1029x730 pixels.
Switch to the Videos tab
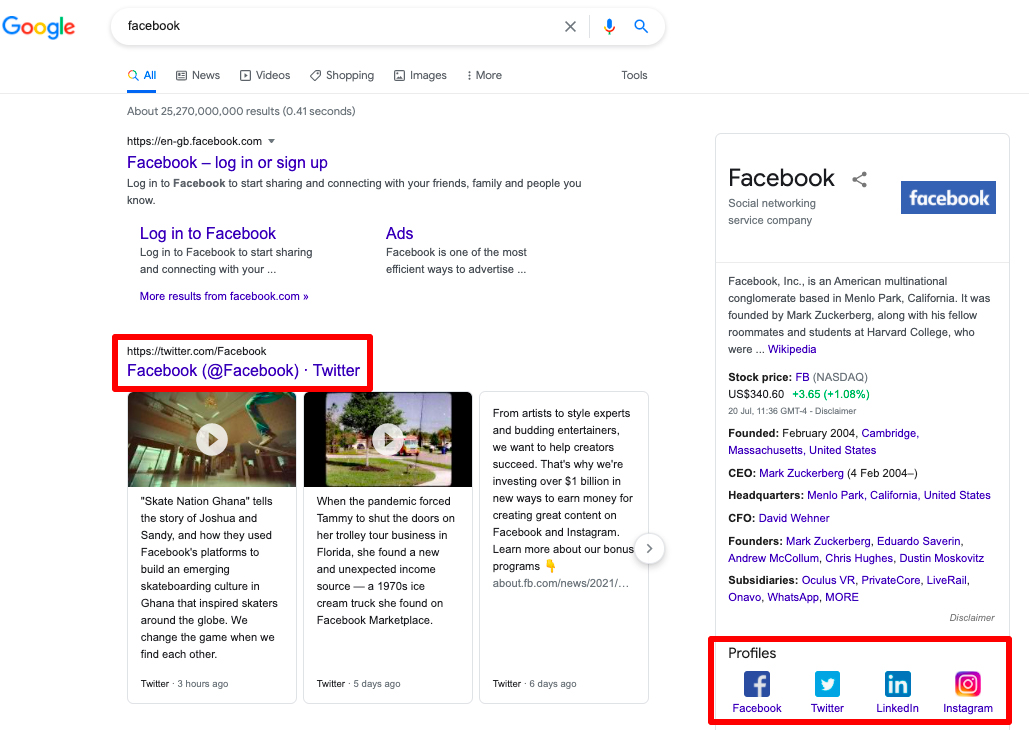point(265,75)
